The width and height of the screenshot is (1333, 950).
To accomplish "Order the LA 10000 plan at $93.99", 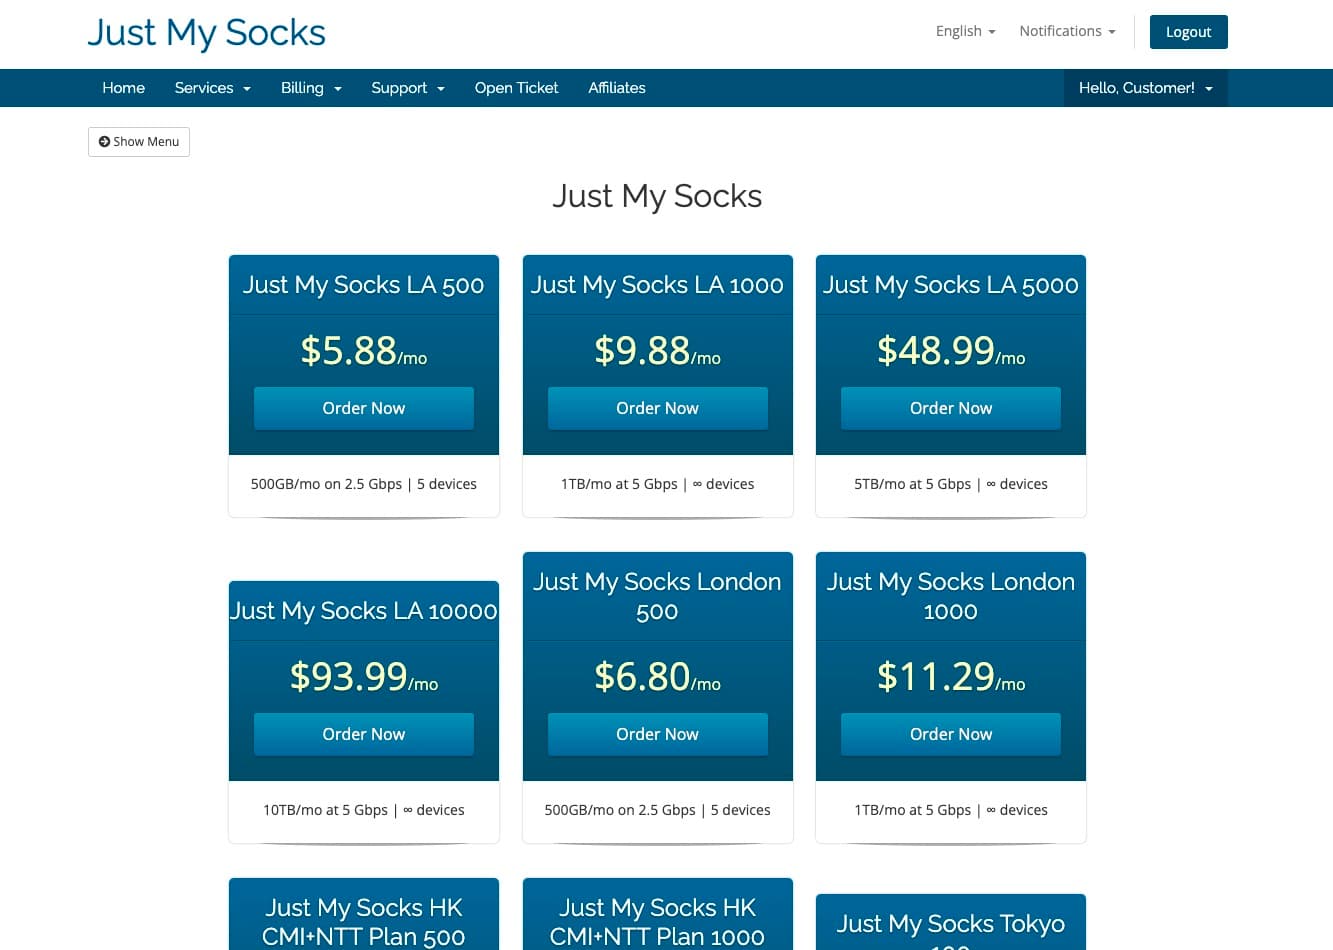I will 364,734.
